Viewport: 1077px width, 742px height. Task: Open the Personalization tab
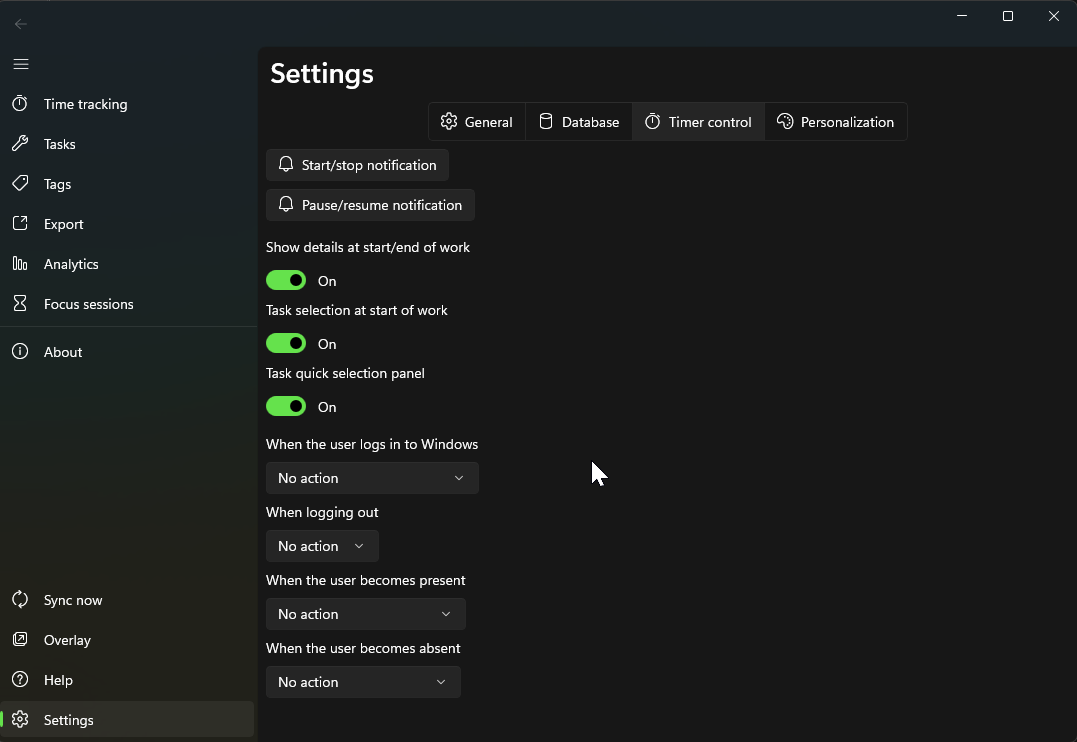(x=836, y=122)
